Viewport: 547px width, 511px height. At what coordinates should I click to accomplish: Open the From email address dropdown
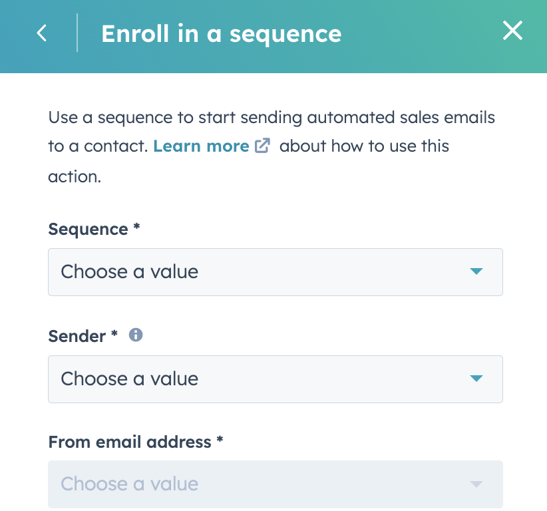tap(275, 484)
